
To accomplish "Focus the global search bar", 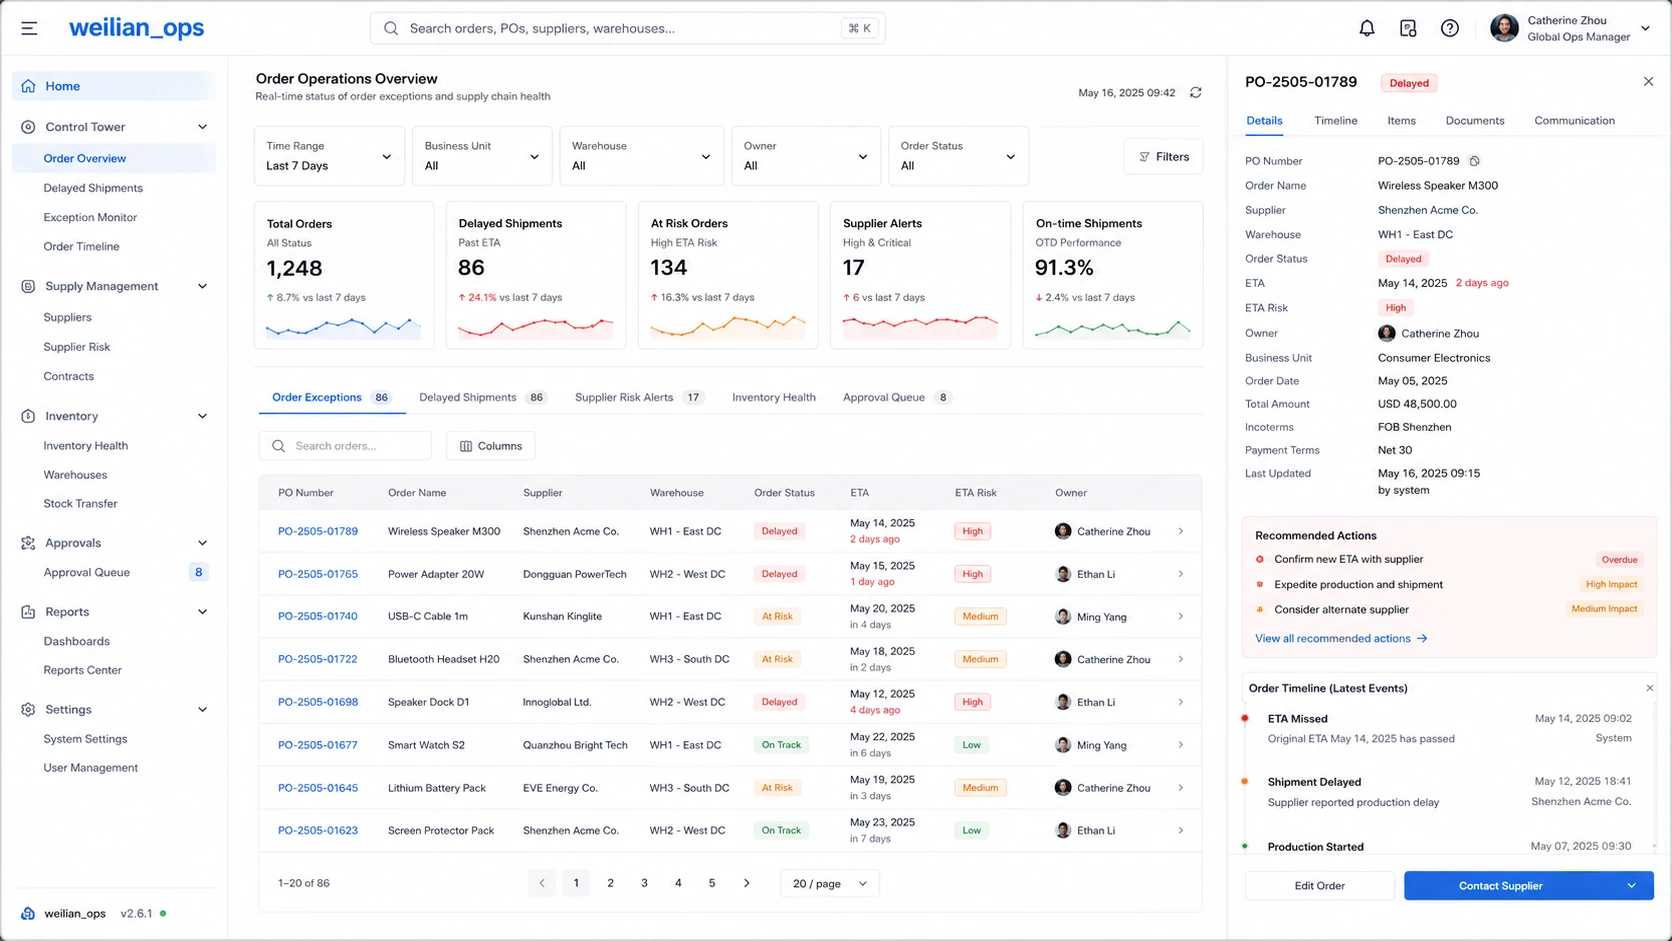I will click(627, 28).
